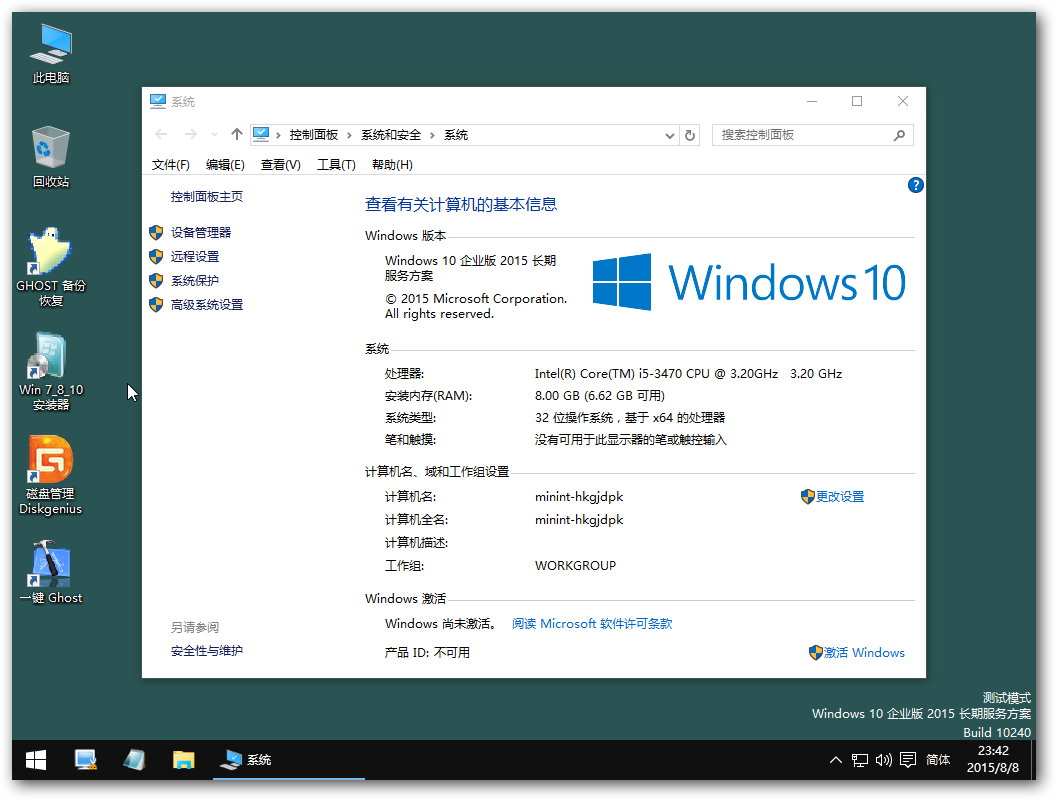Screen dimensions: 1056x800
Task: Open the 帮助(H) menu
Action: point(392,165)
